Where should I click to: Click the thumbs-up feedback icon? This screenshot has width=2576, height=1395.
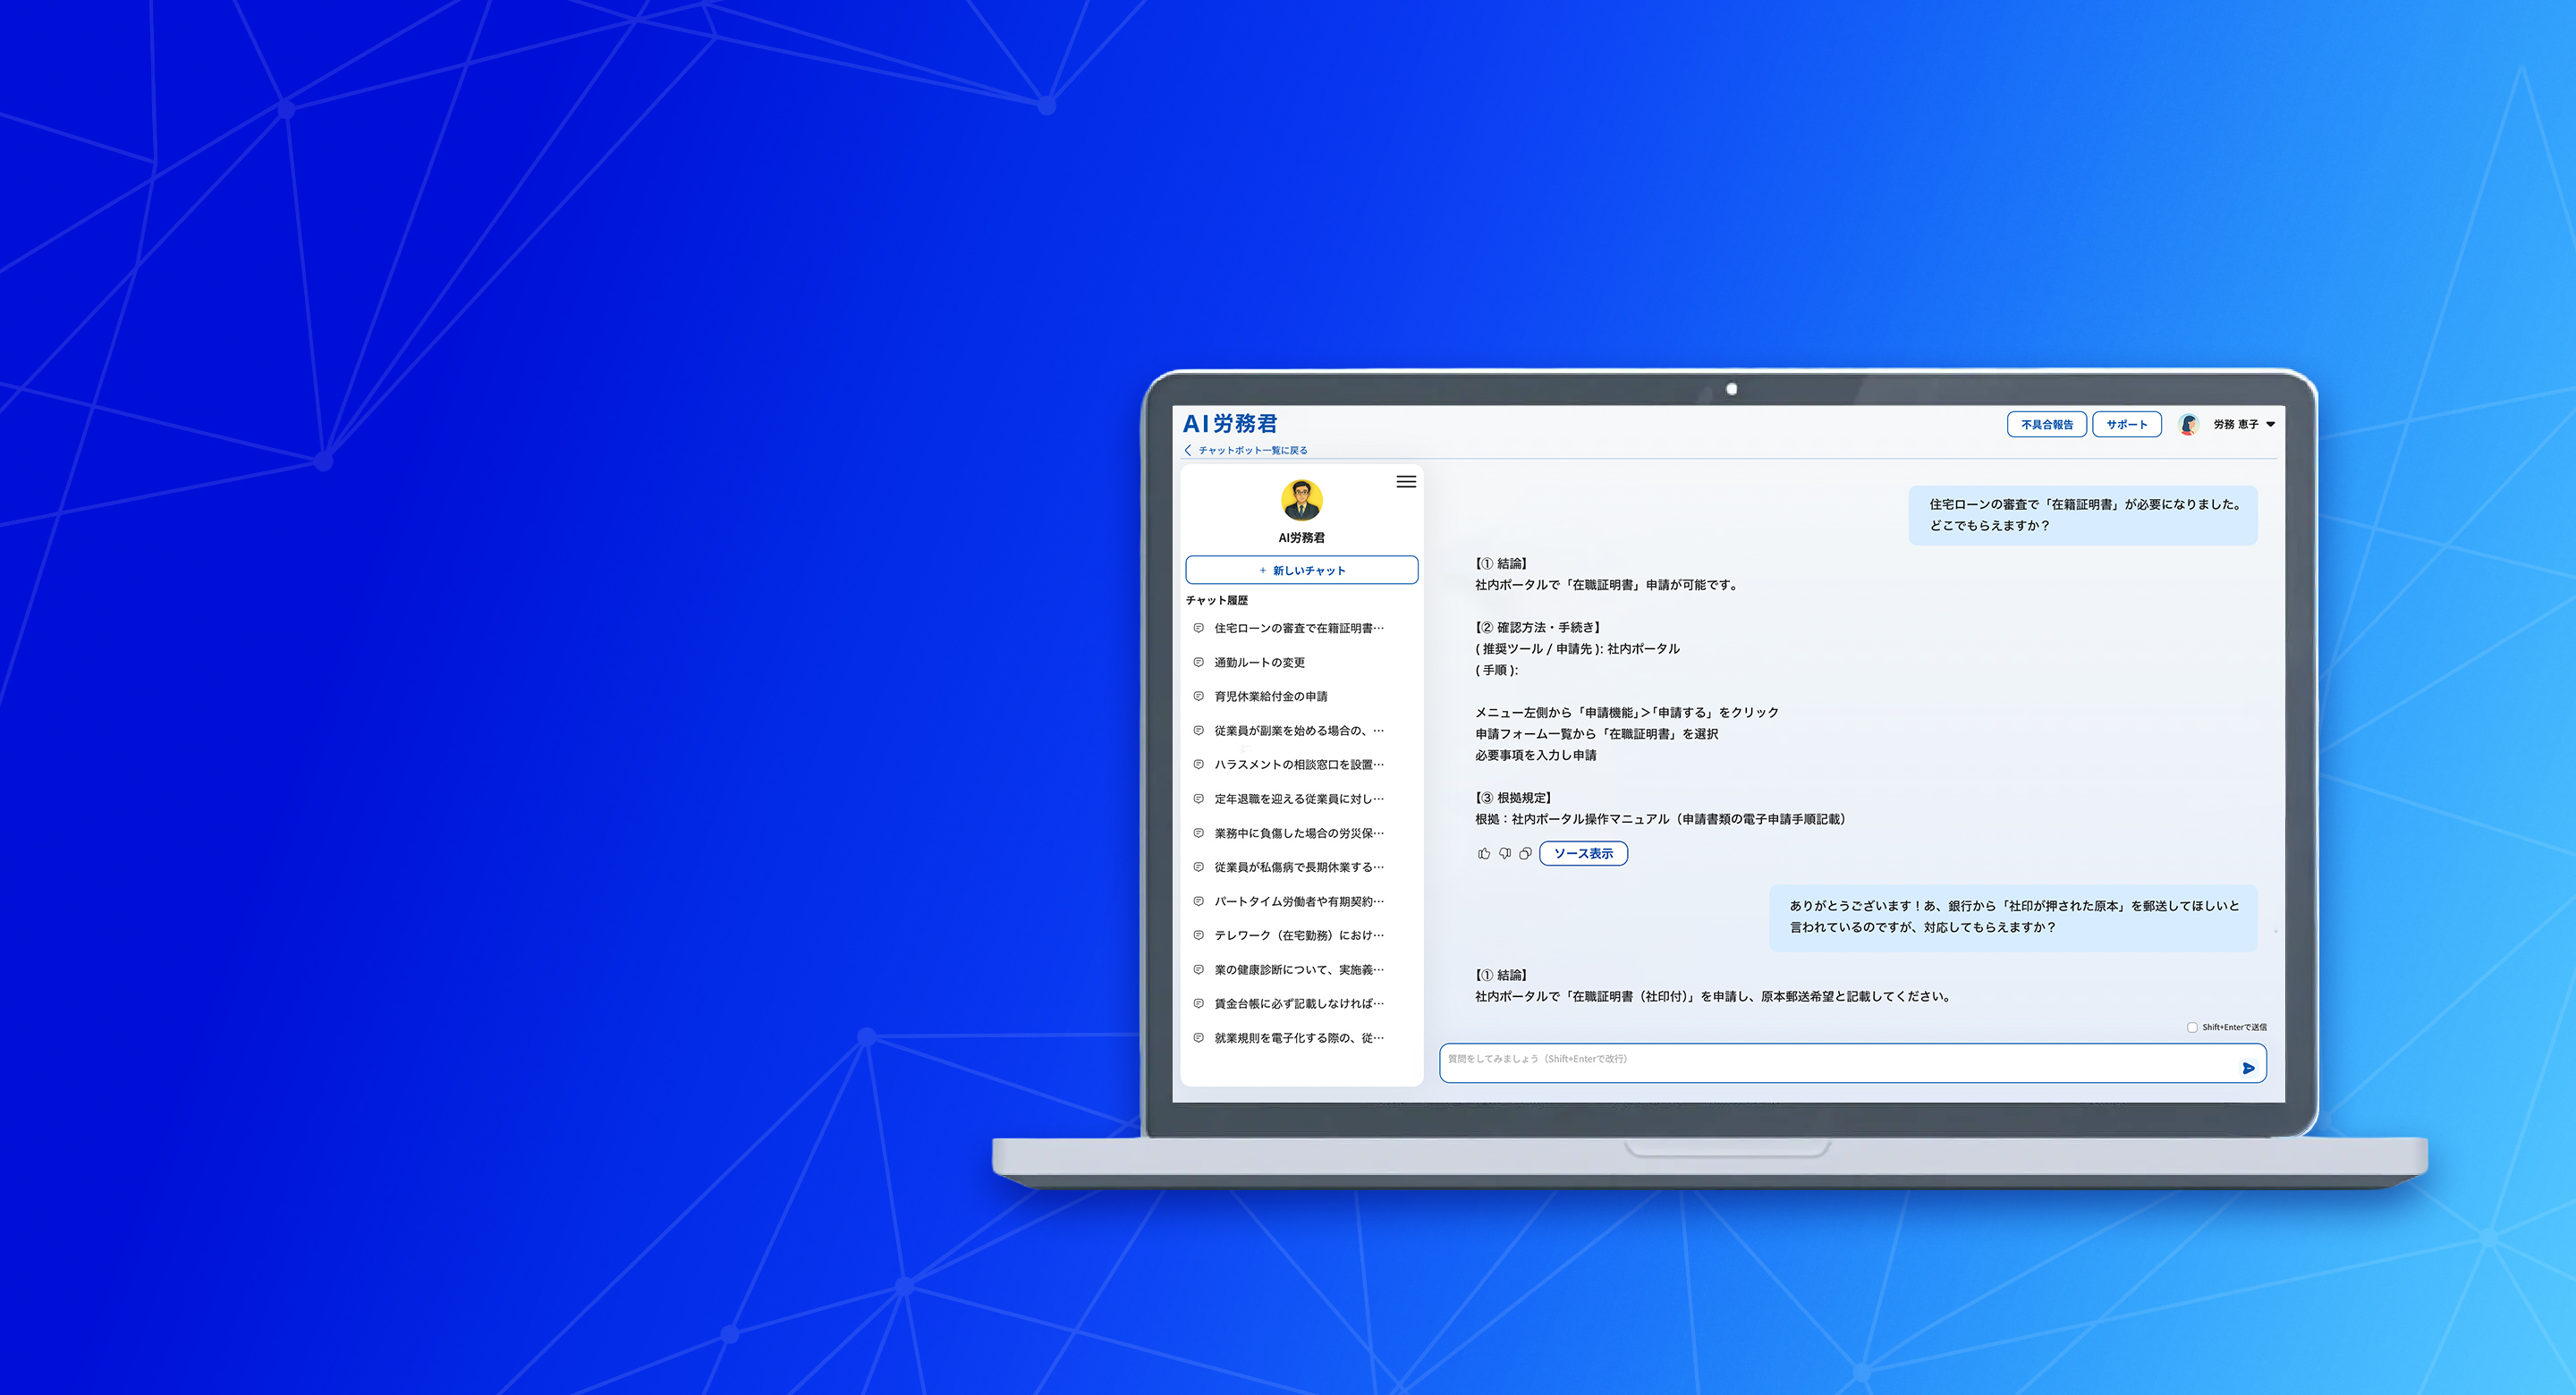pyautogui.click(x=1484, y=853)
